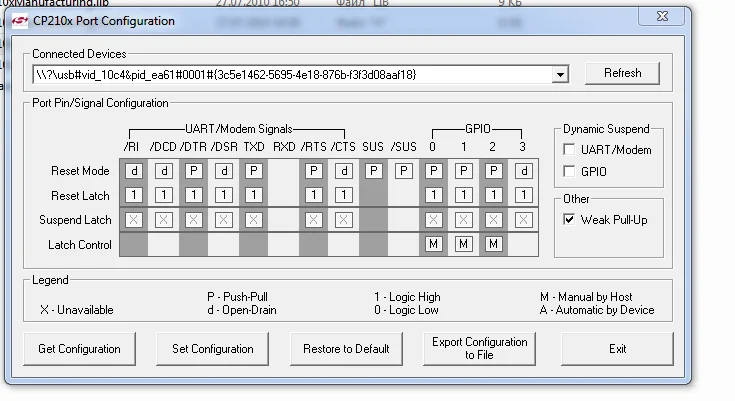Click Export Configuration to File

(x=479, y=349)
